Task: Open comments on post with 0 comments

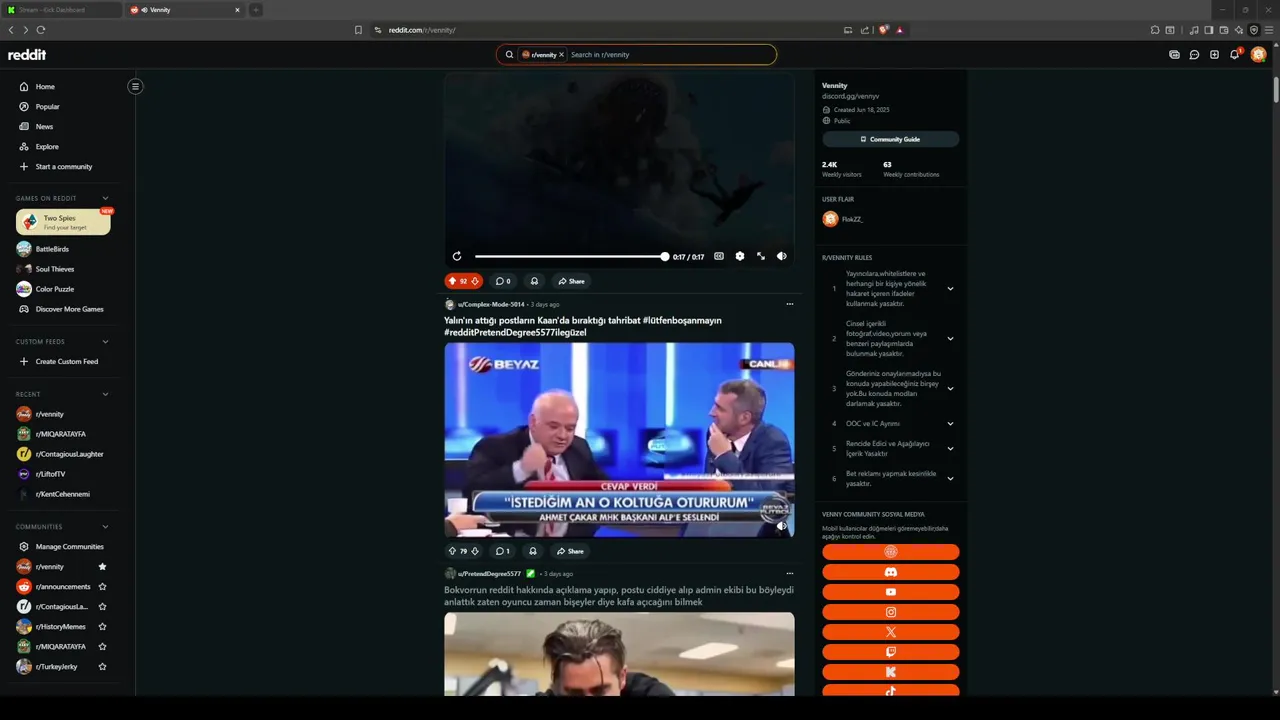Action: [x=503, y=281]
